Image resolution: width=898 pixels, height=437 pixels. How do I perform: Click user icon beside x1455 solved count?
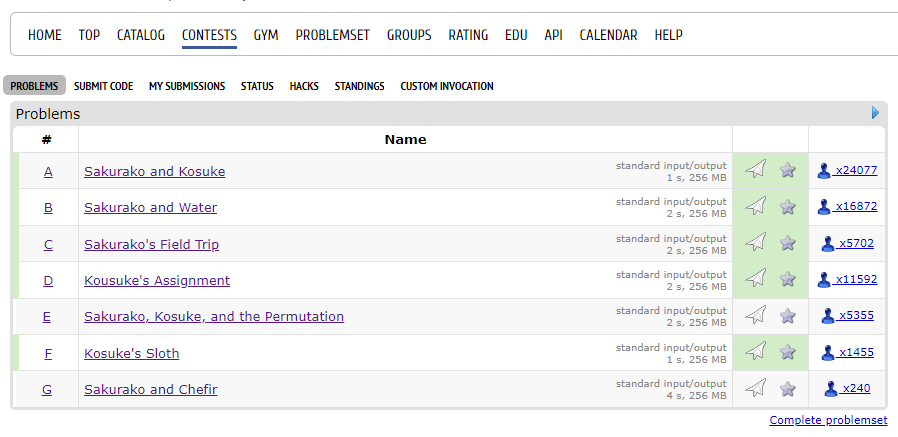pos(828,353)
